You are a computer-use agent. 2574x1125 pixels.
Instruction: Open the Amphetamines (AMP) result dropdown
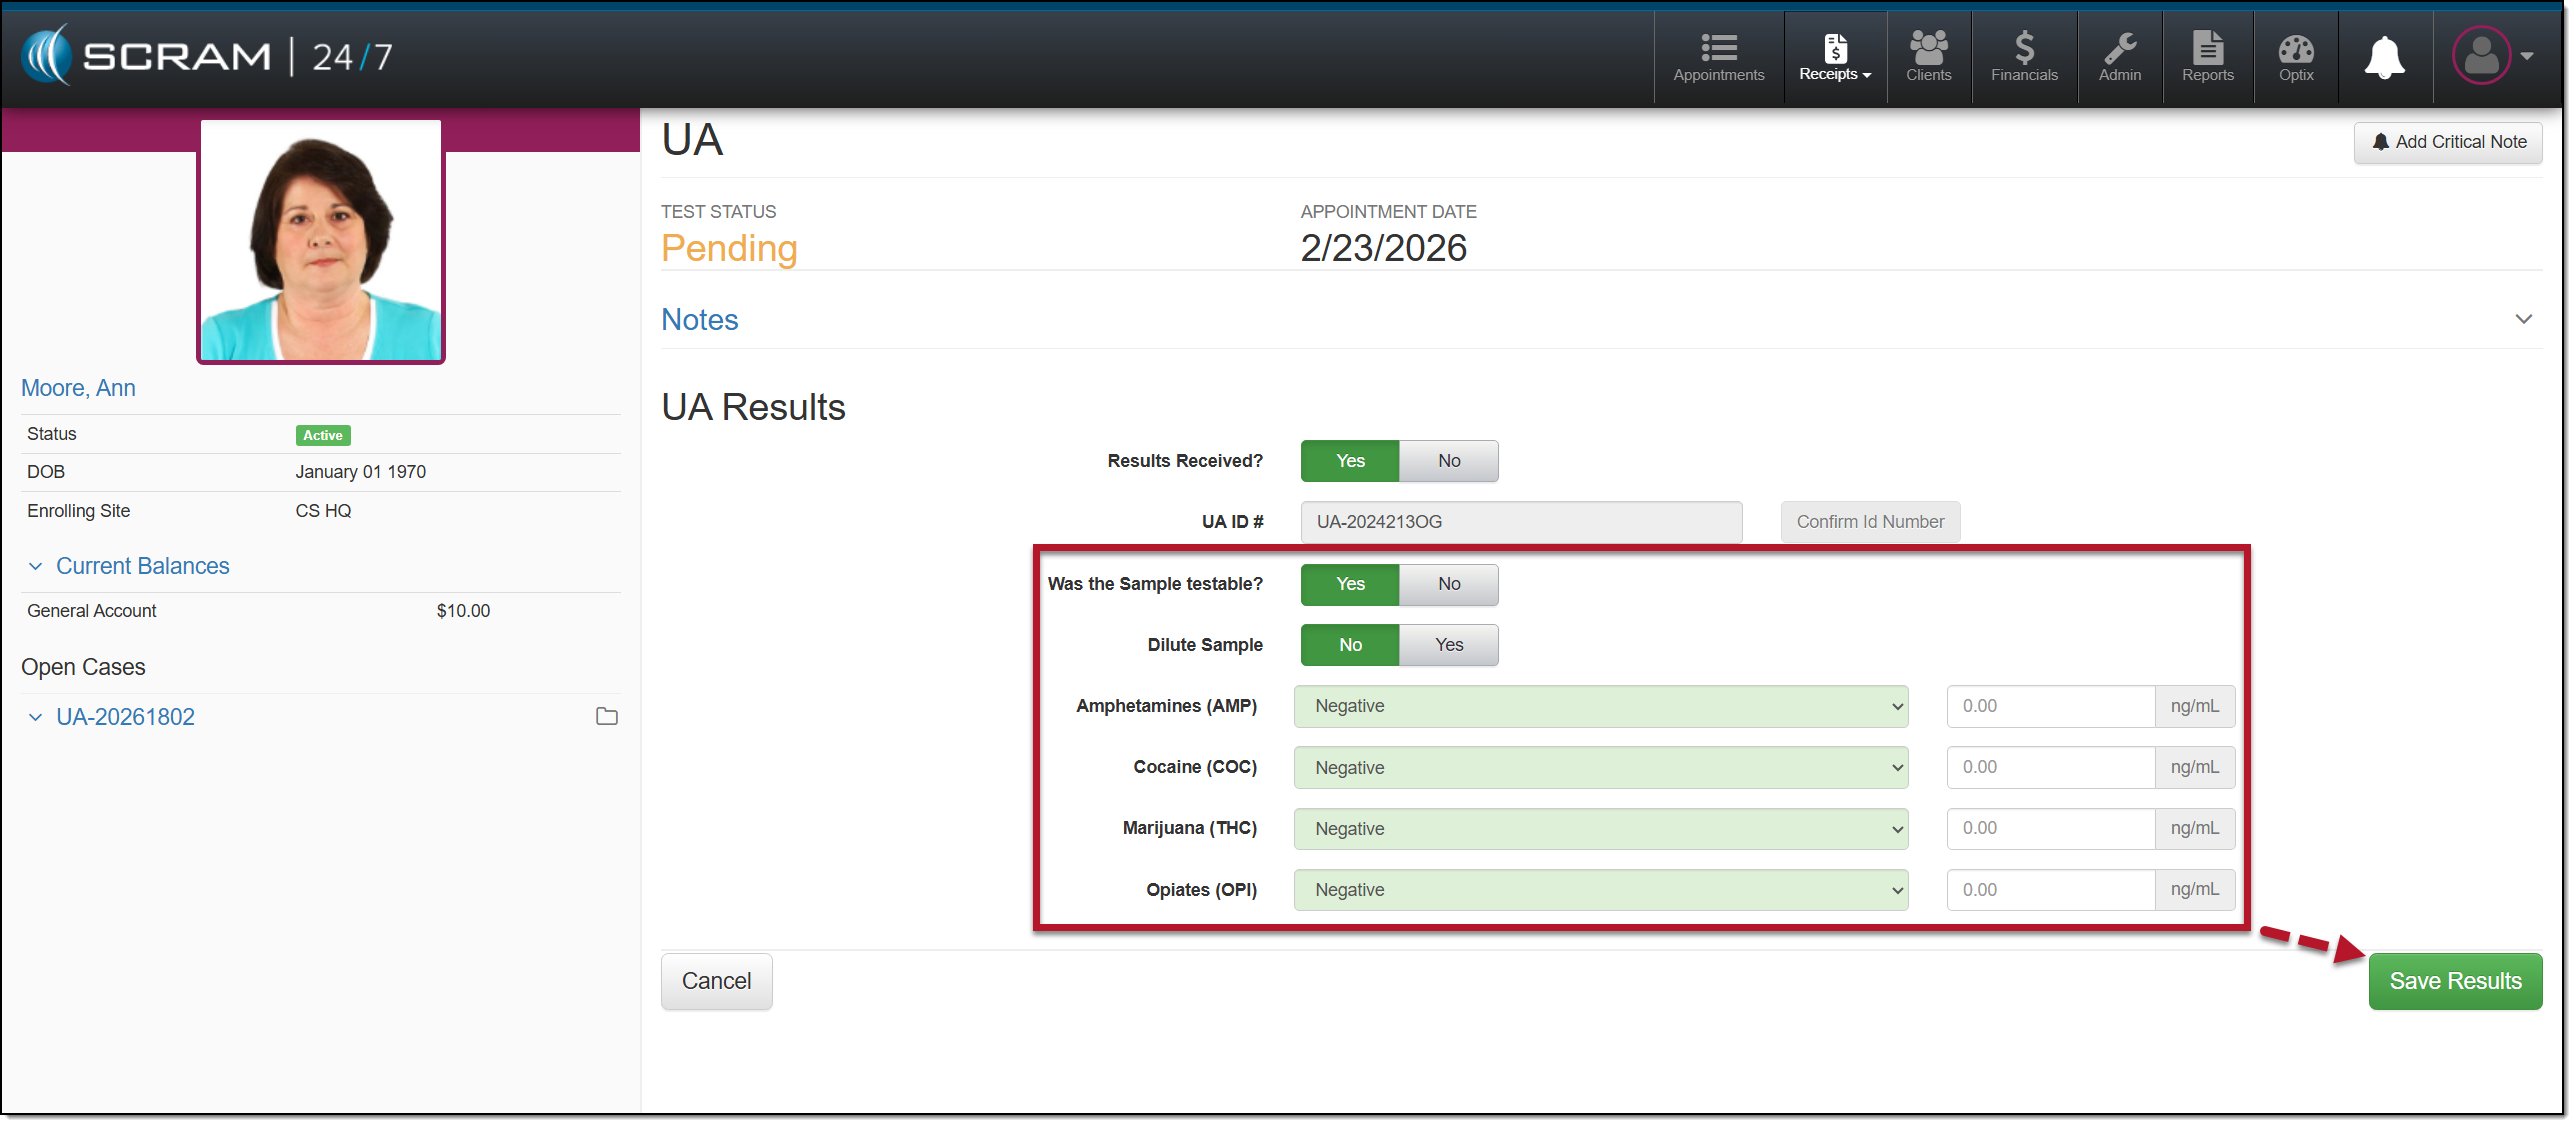pos(1600,706)
